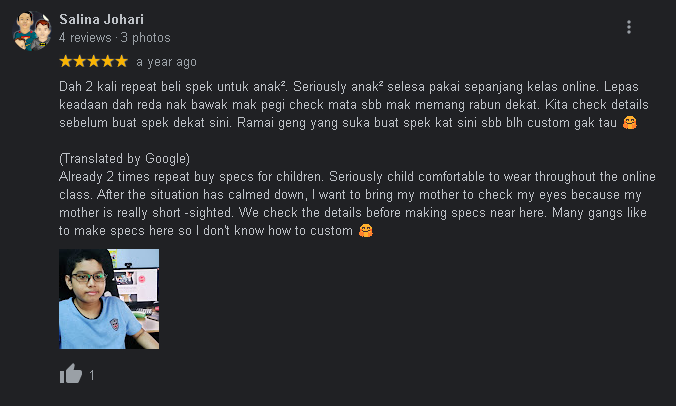Image resolution: width=676 pixels, height=406 pixels.
Task: Like the review with thumbs up icon
Action: 71,374
